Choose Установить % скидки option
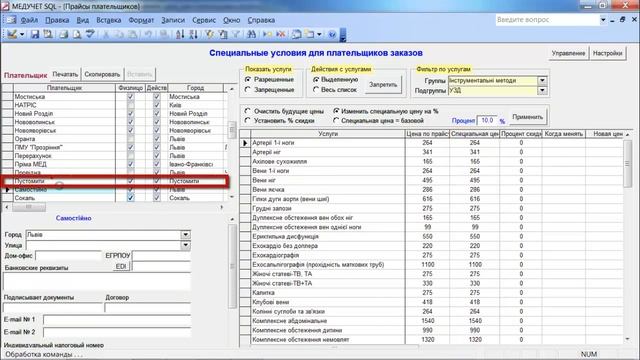This screenshot has height=360, width=640. (247, 120)
